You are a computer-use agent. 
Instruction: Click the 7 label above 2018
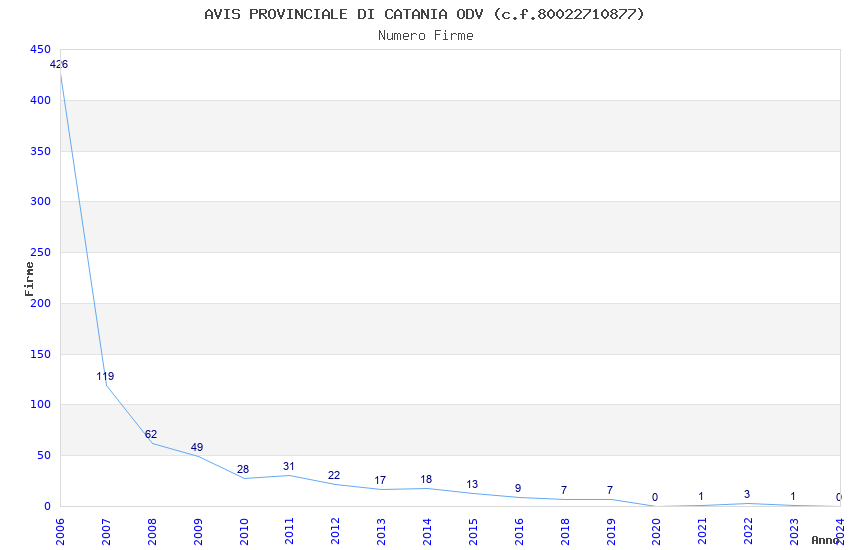[564, 490]
